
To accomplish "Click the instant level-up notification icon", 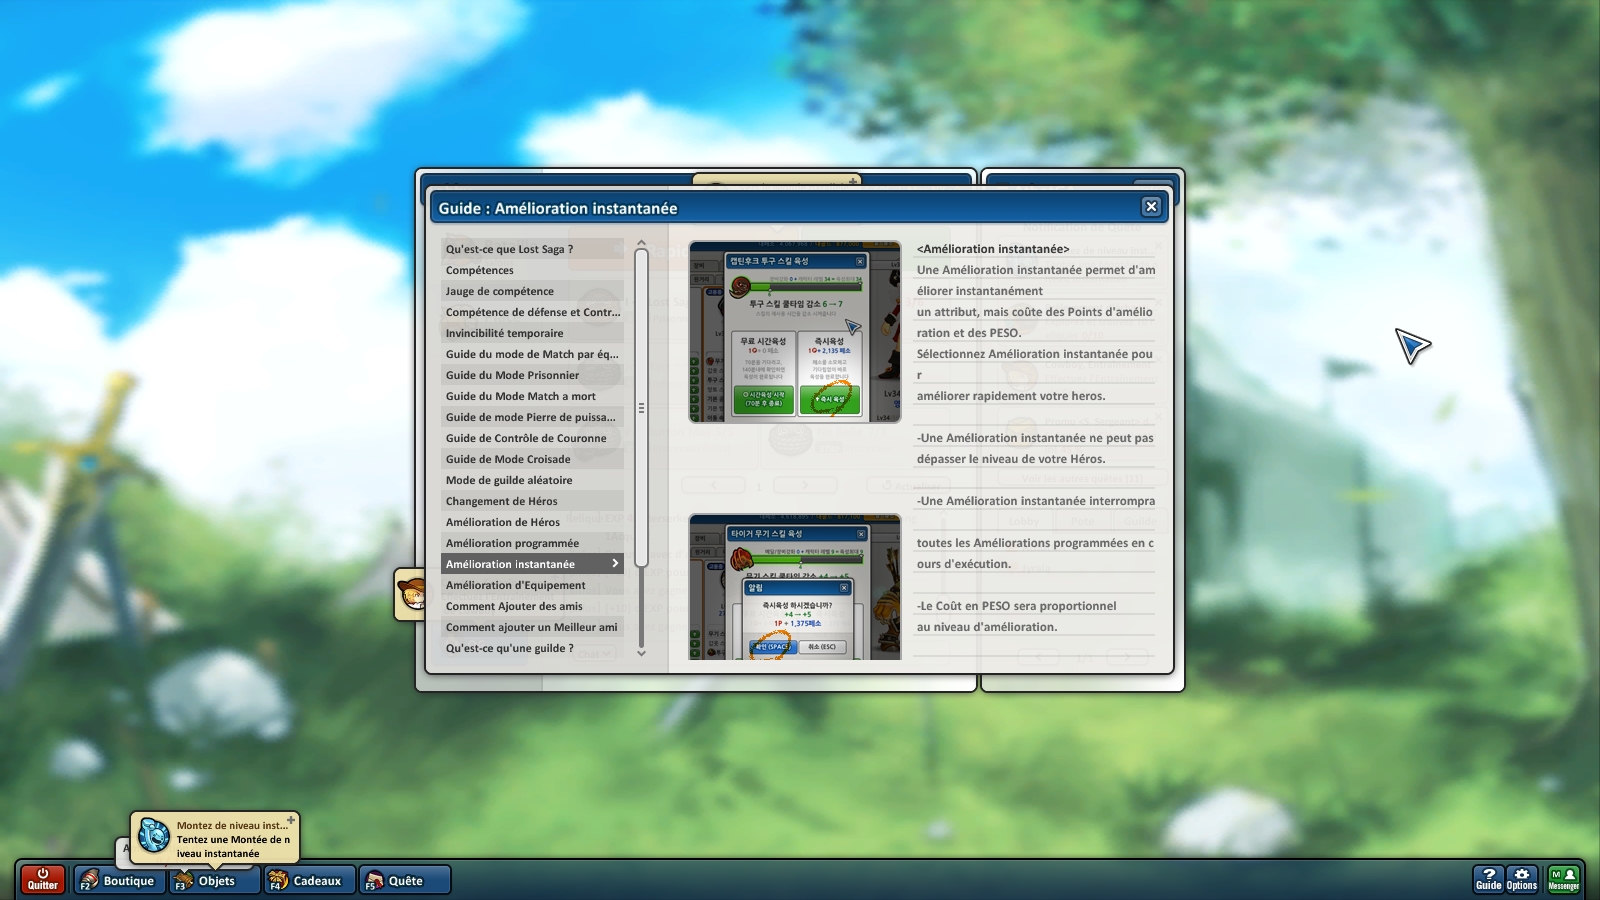I will tap(154, 836).
